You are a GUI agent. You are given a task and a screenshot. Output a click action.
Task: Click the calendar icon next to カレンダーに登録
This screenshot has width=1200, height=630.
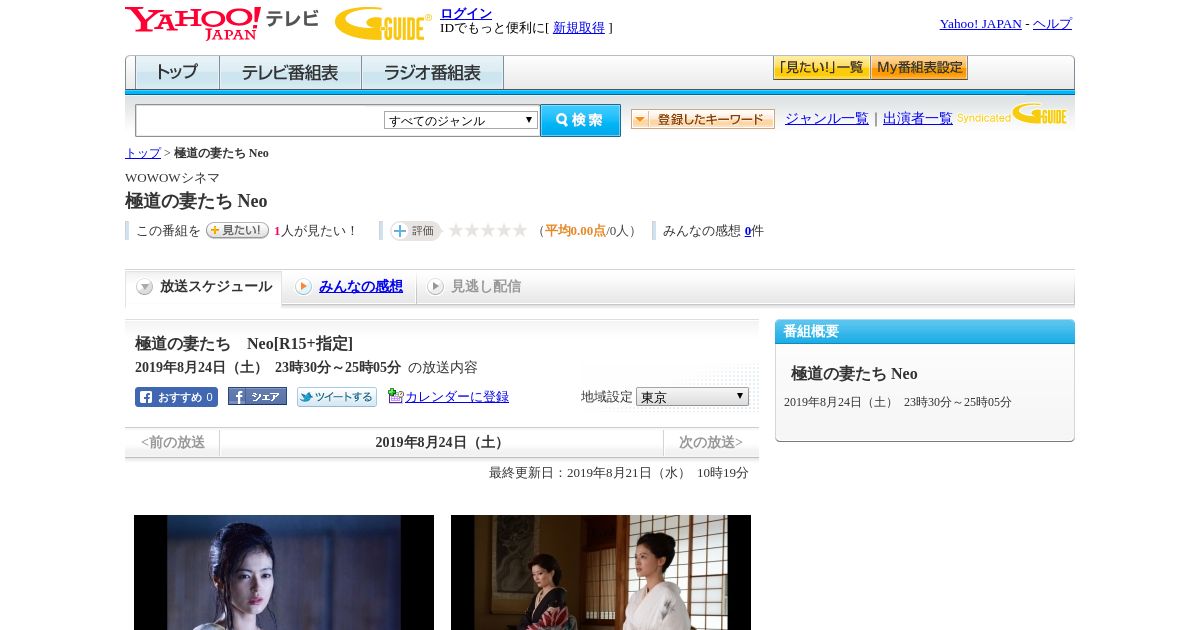[x=395, y=396]
